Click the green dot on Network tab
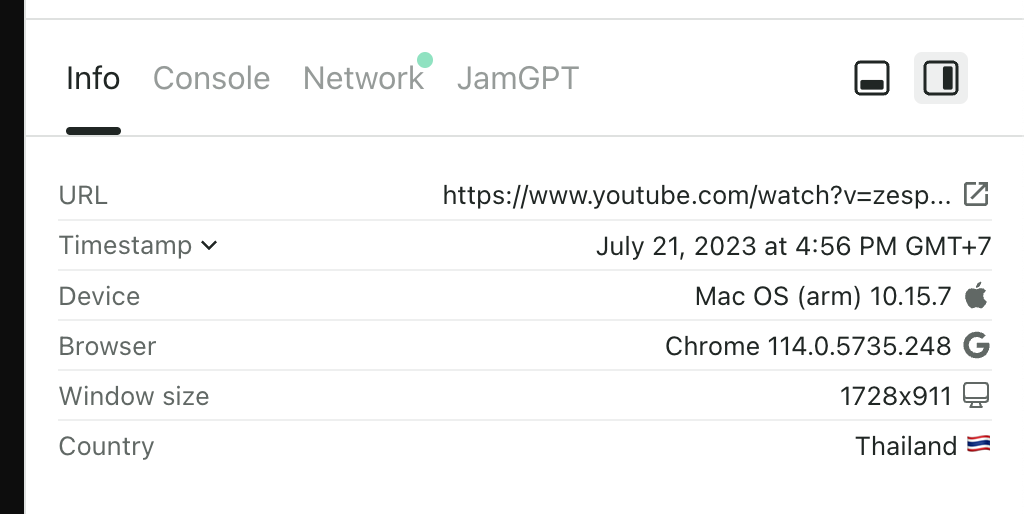This screenshot has height=514, width=1024. tap(425, 60)
